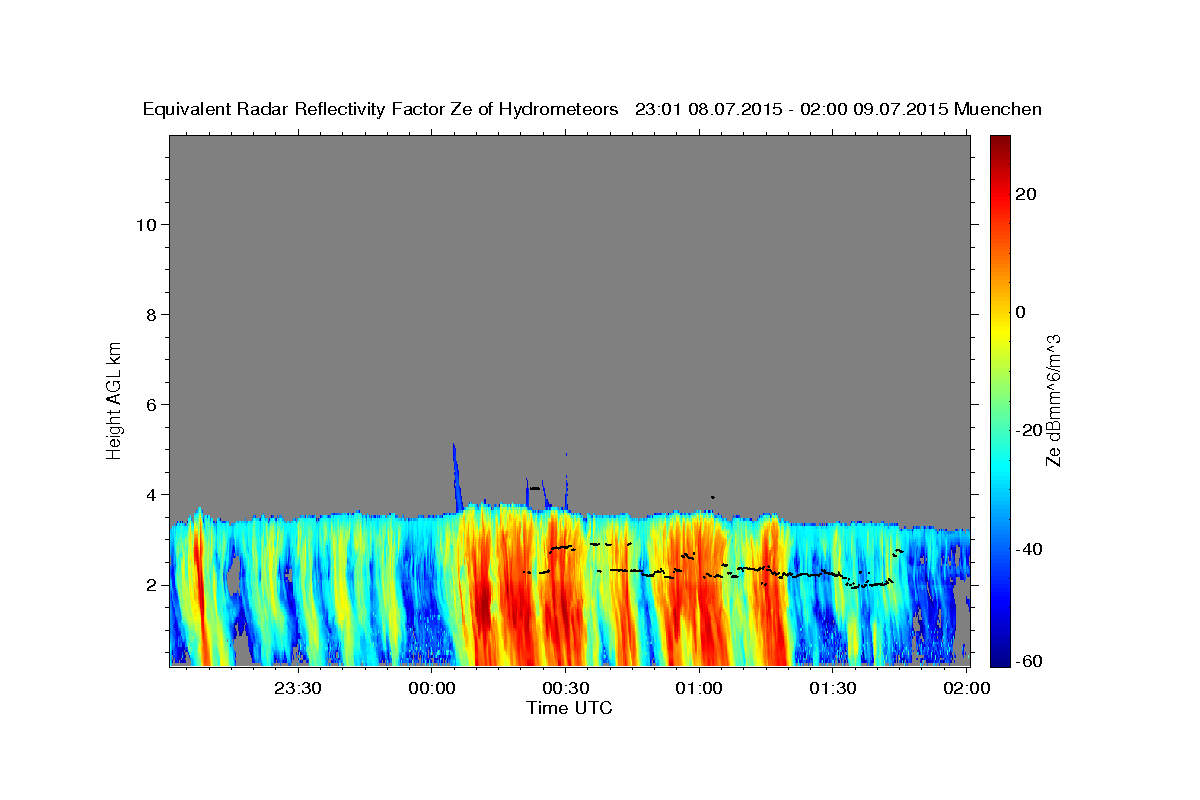Viewport: 1200px width, 800px height.
Task: Click the 'Height AGL km' axis label
Action: click(x=115, y=399)
